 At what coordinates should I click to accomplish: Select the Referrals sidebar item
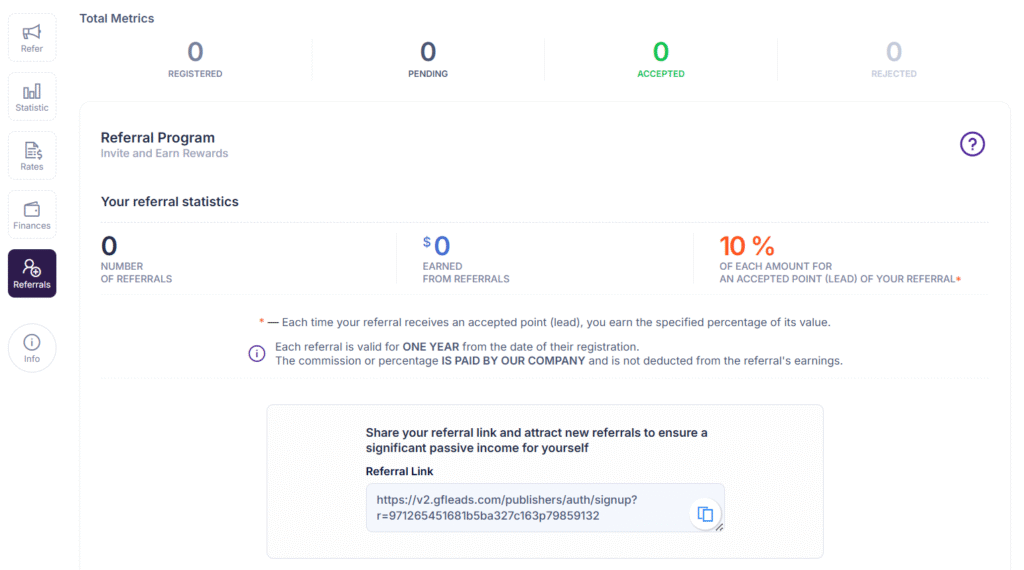(x=32, y=273)
